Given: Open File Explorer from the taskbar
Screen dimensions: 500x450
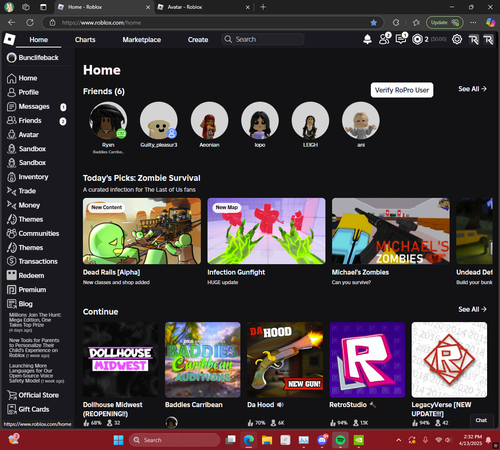Looking at the screenshot, I should 267,440.
